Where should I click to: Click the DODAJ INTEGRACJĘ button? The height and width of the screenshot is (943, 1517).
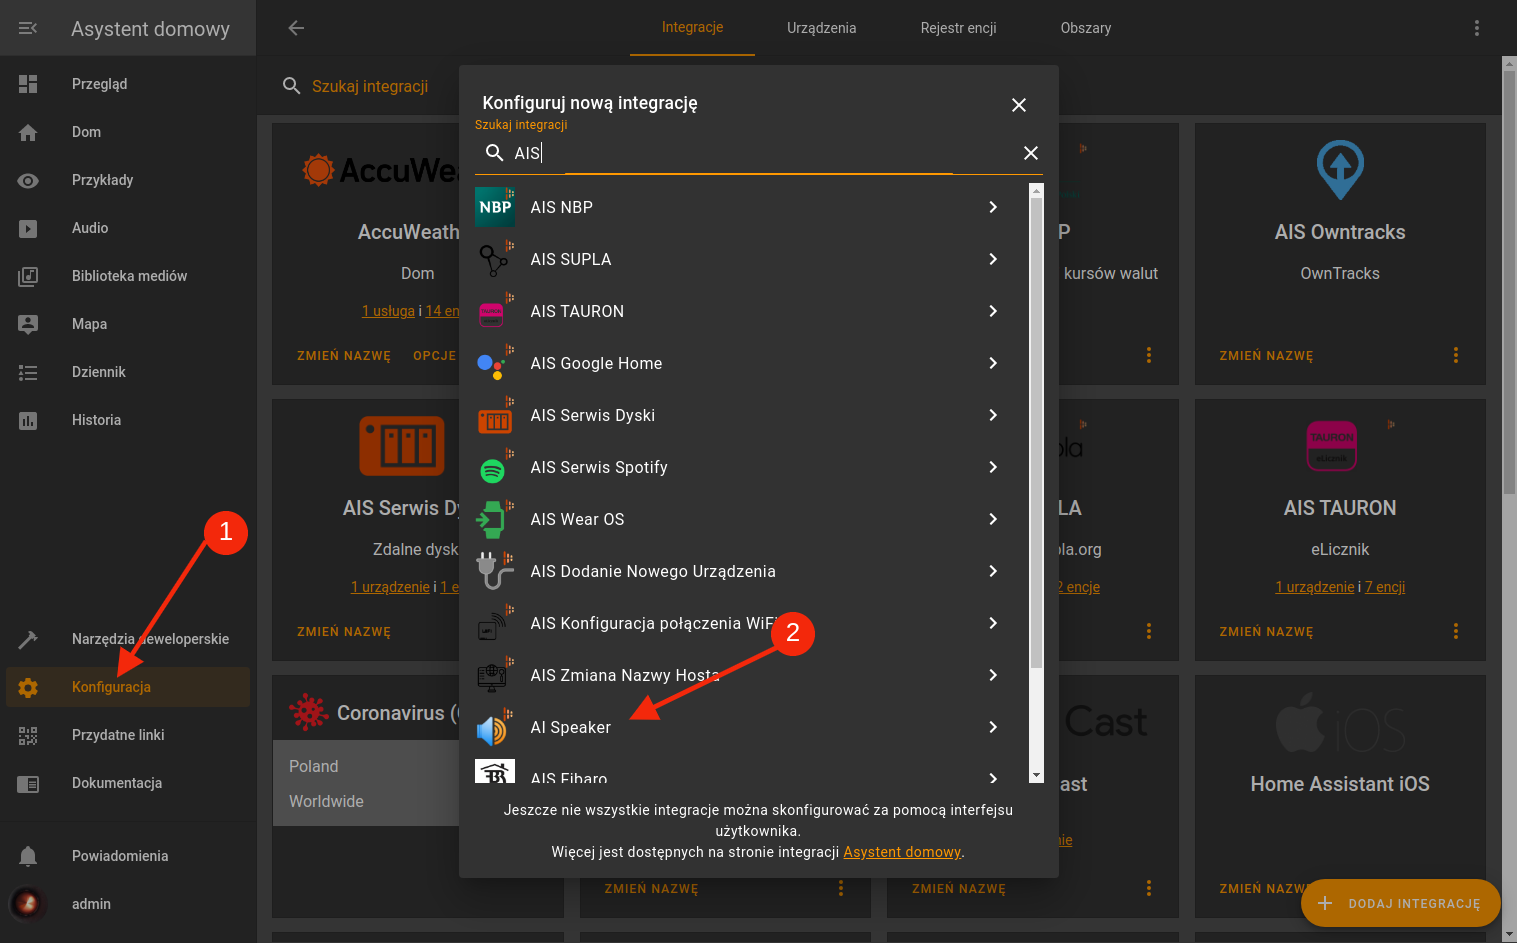click(x=1400, y=903)
